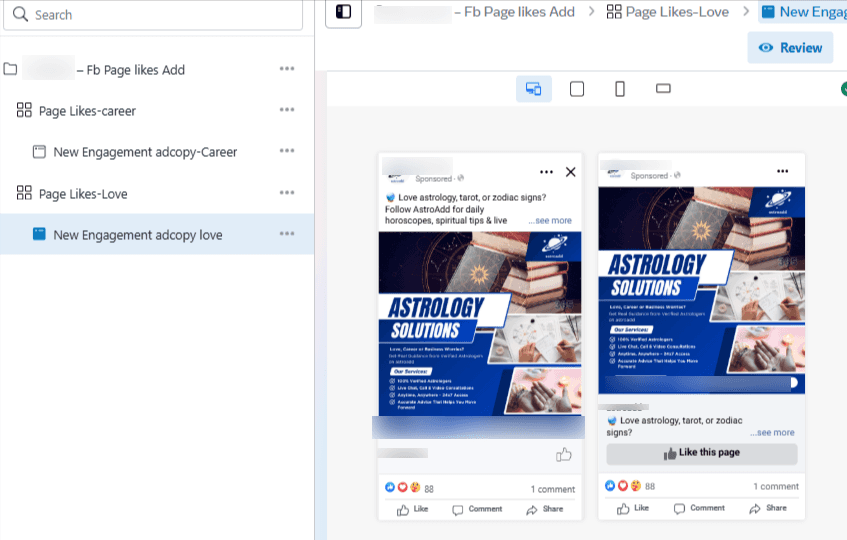The image size is (847, 540).
Task: Click the Sponsored label on right ad
Action: tap(649, 176)
